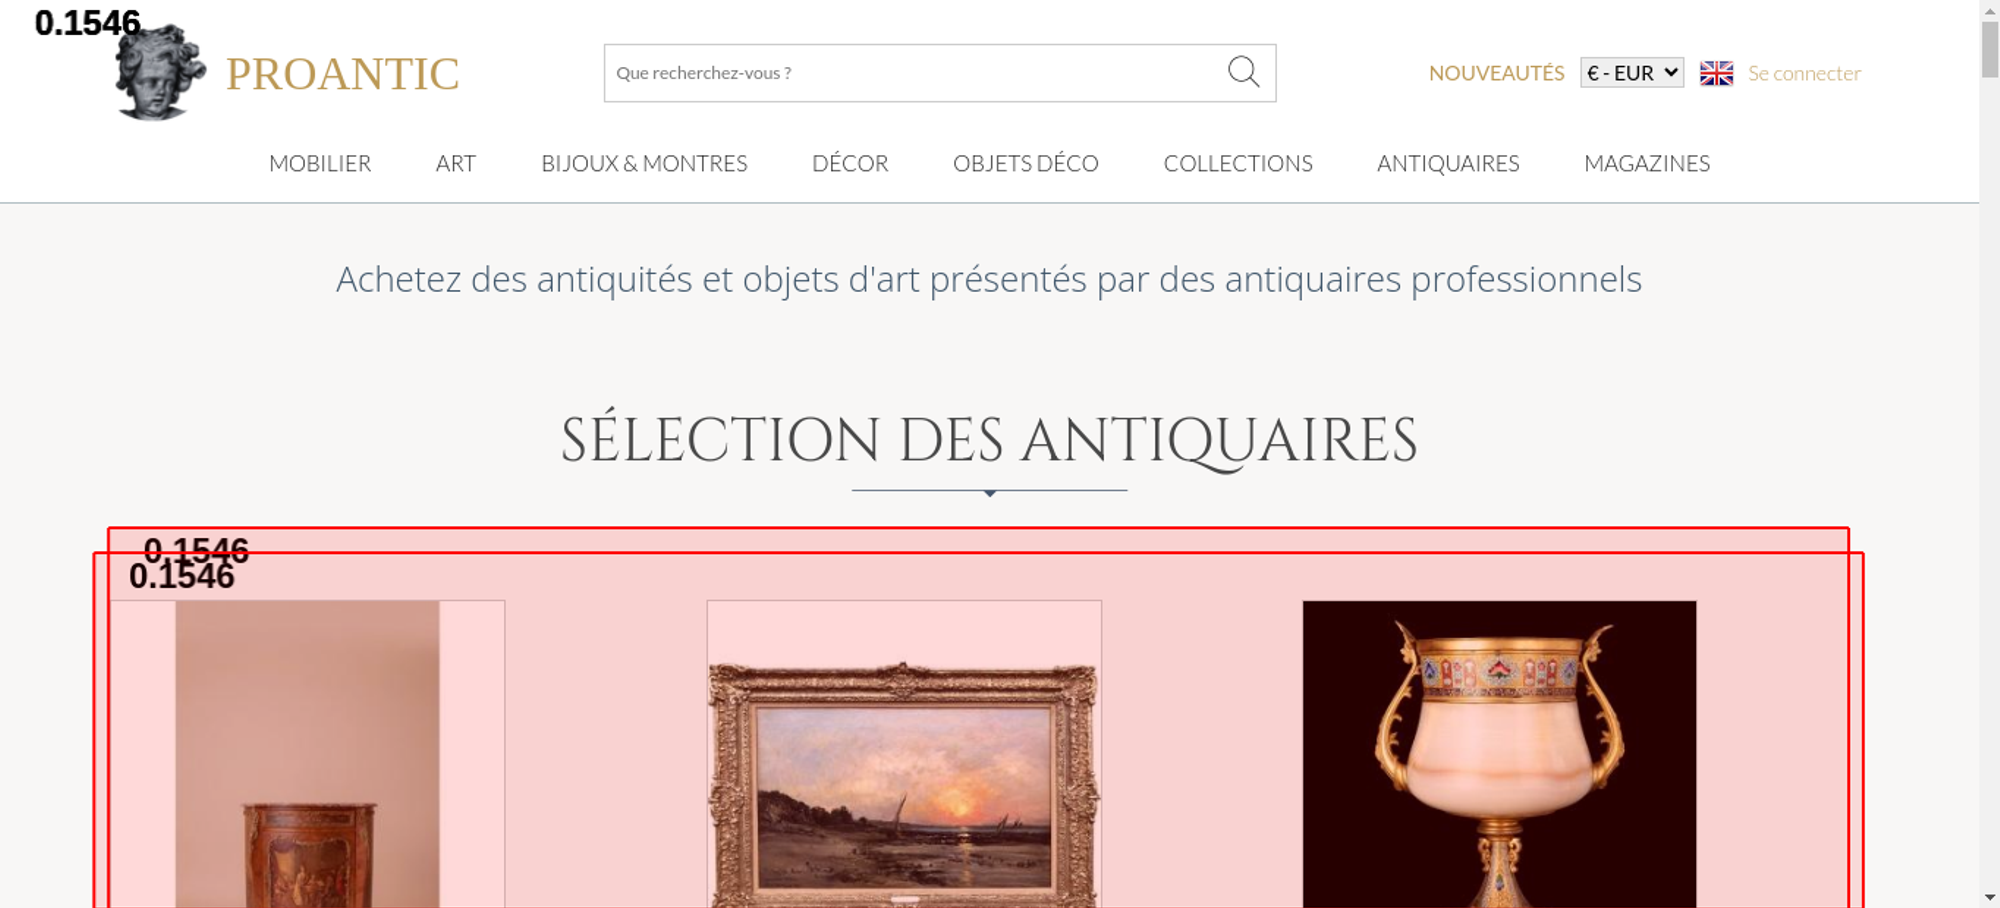Click the Se connecter link
Screen dimensions: 2000x908
point(1804,73)
